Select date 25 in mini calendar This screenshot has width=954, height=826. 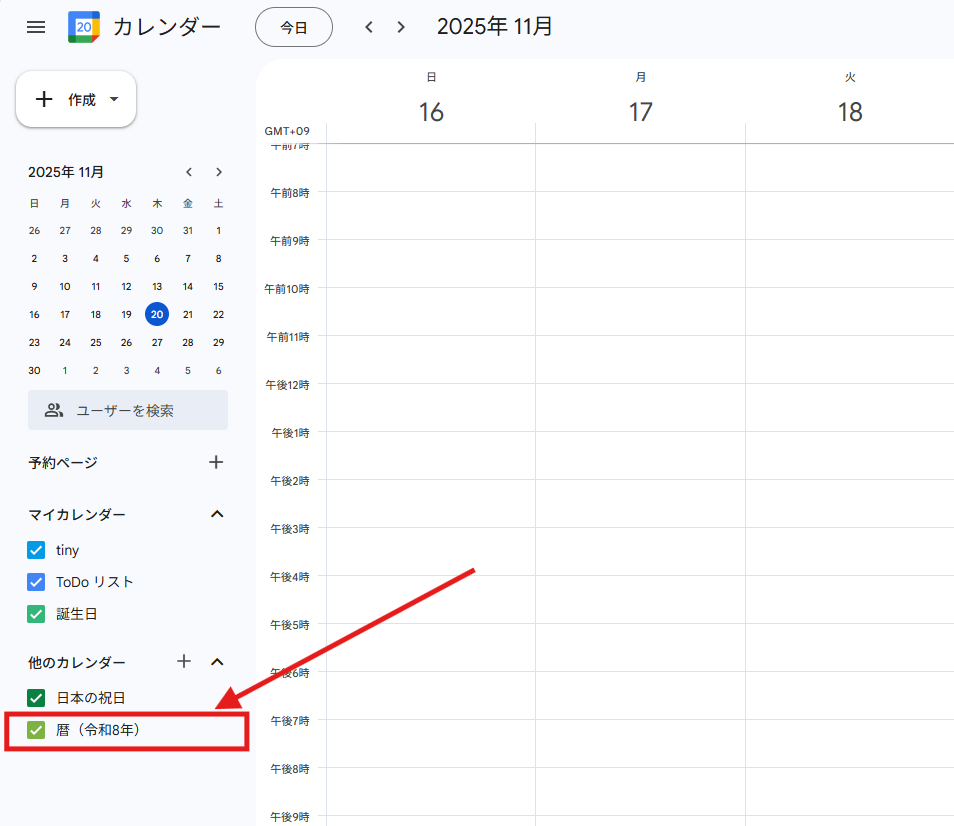(x=96, y=342)
